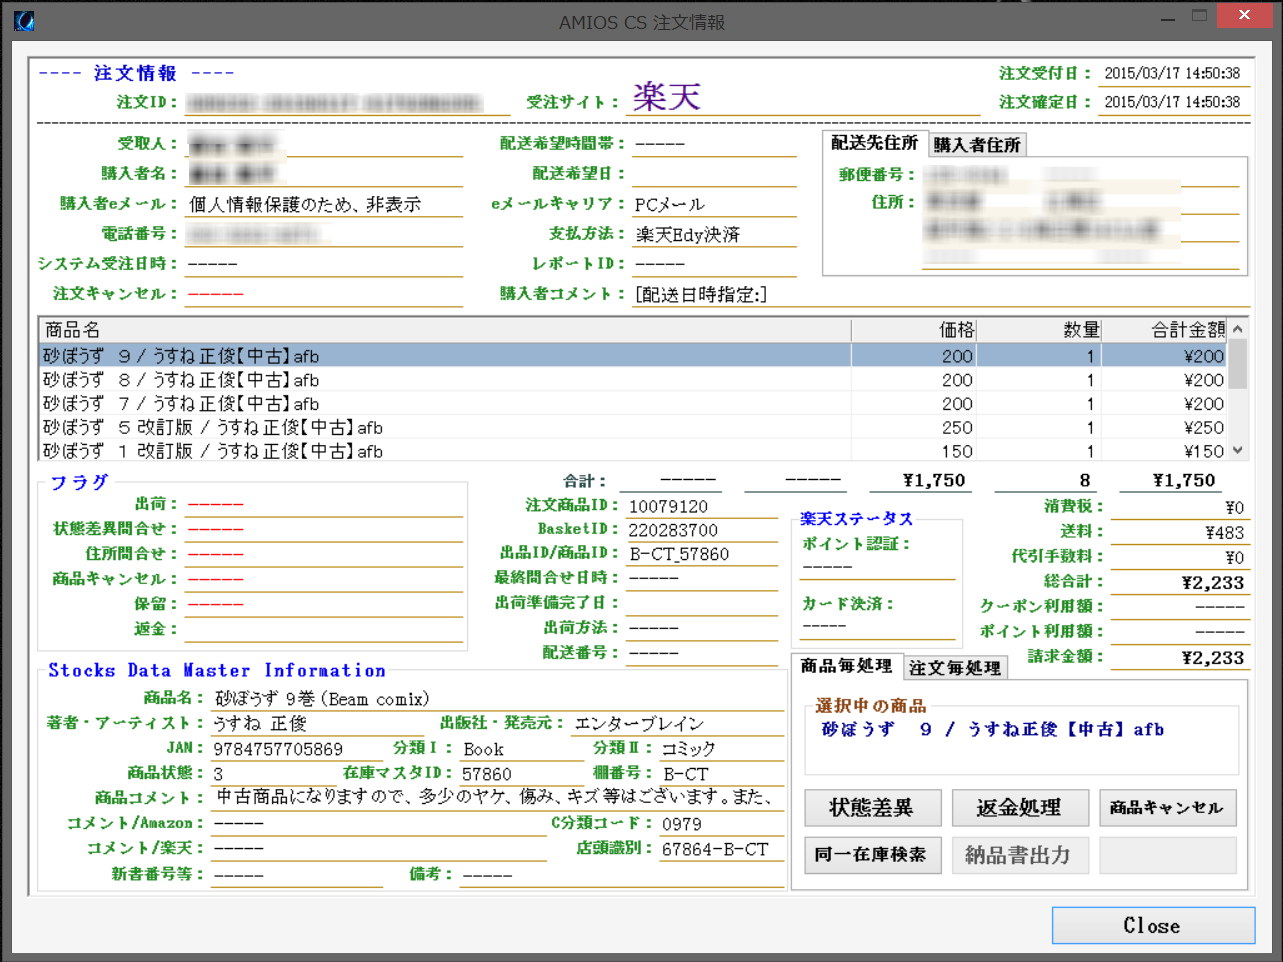
Task: Click the 消費税 value ¥0
Action: coord(1178,508)
